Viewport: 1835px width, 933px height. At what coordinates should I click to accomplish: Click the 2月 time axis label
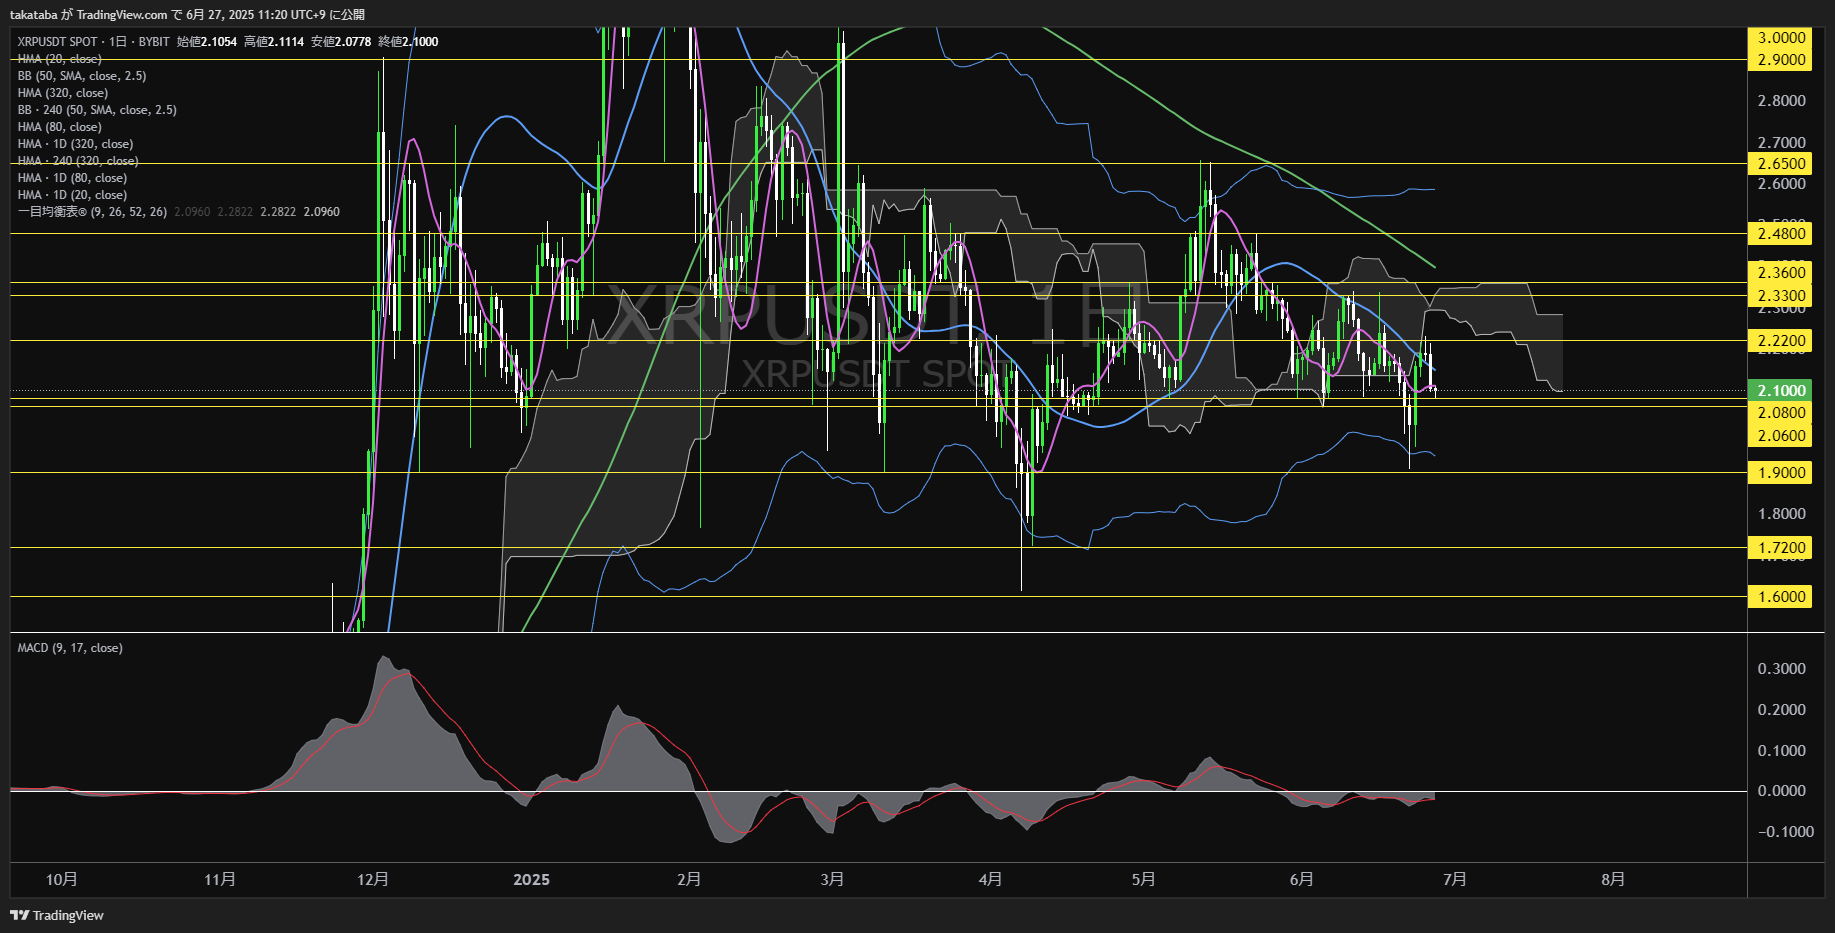point(689,879)
